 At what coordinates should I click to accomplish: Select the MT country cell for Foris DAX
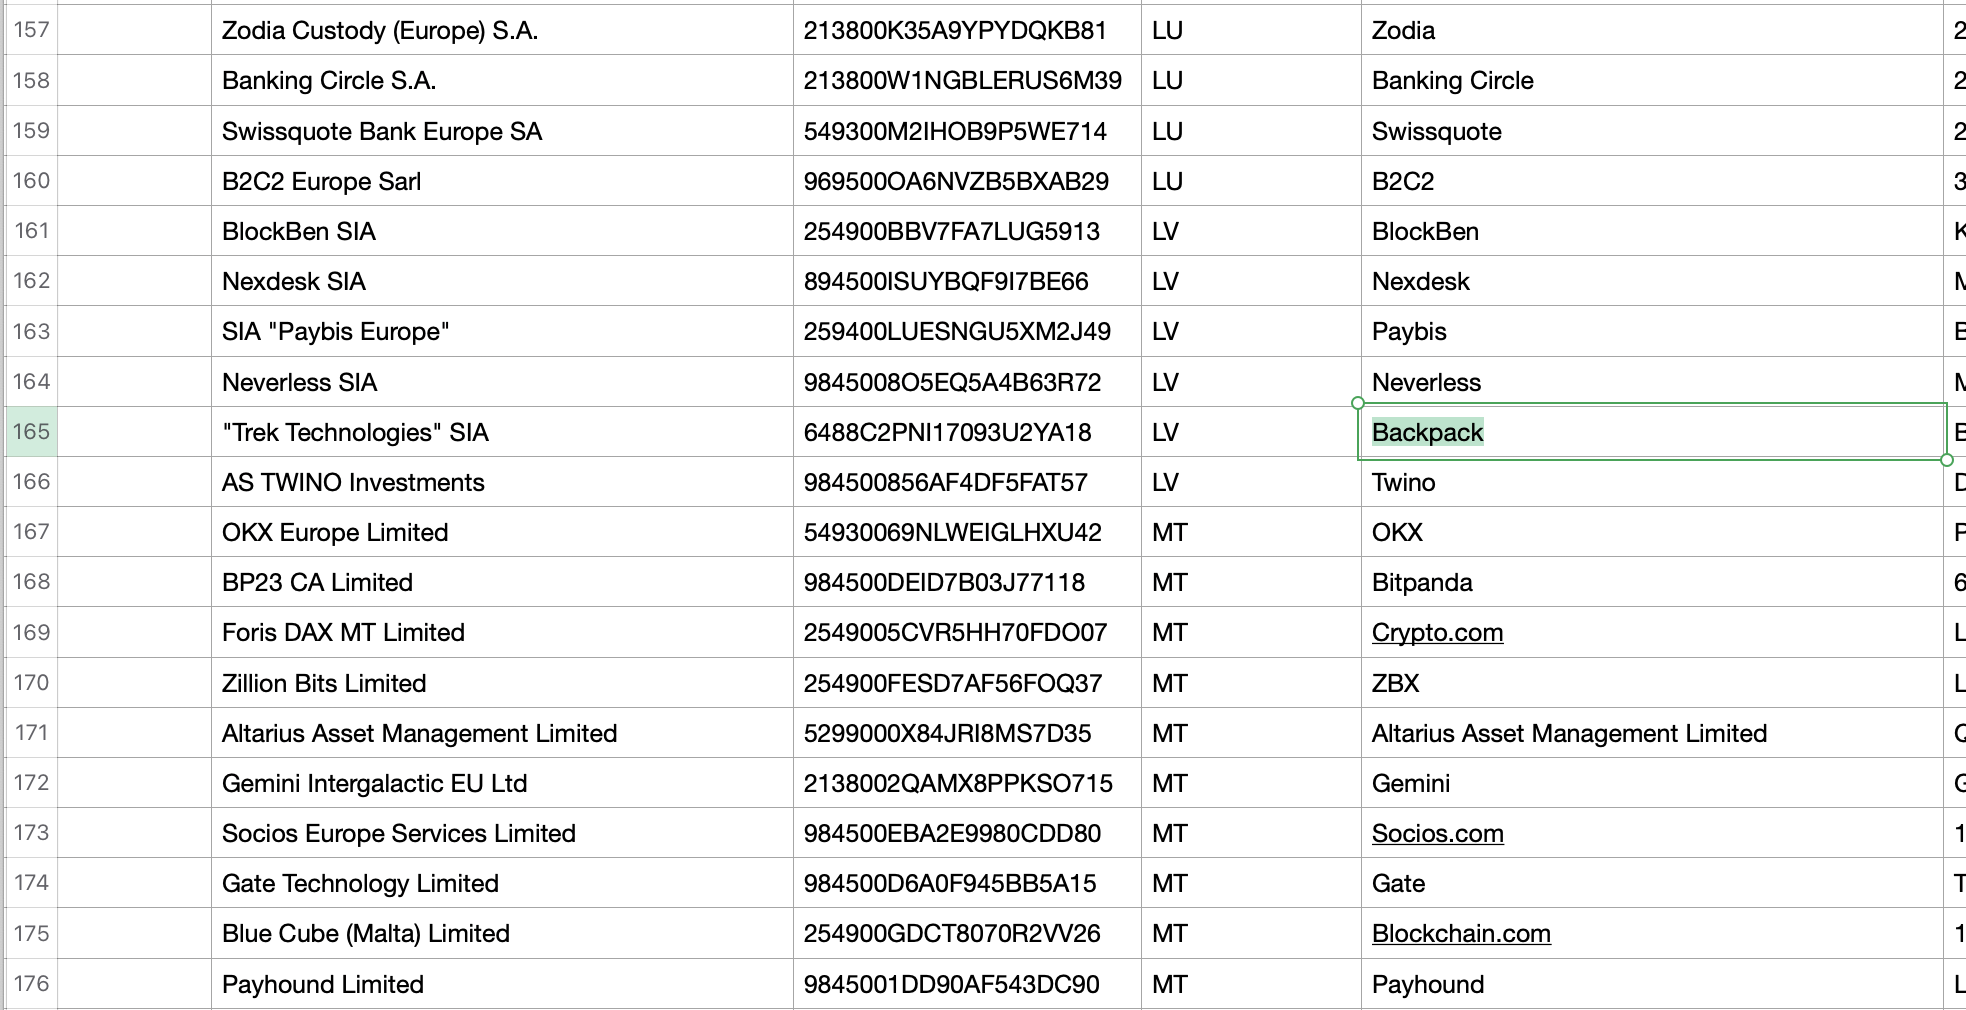1251,633
